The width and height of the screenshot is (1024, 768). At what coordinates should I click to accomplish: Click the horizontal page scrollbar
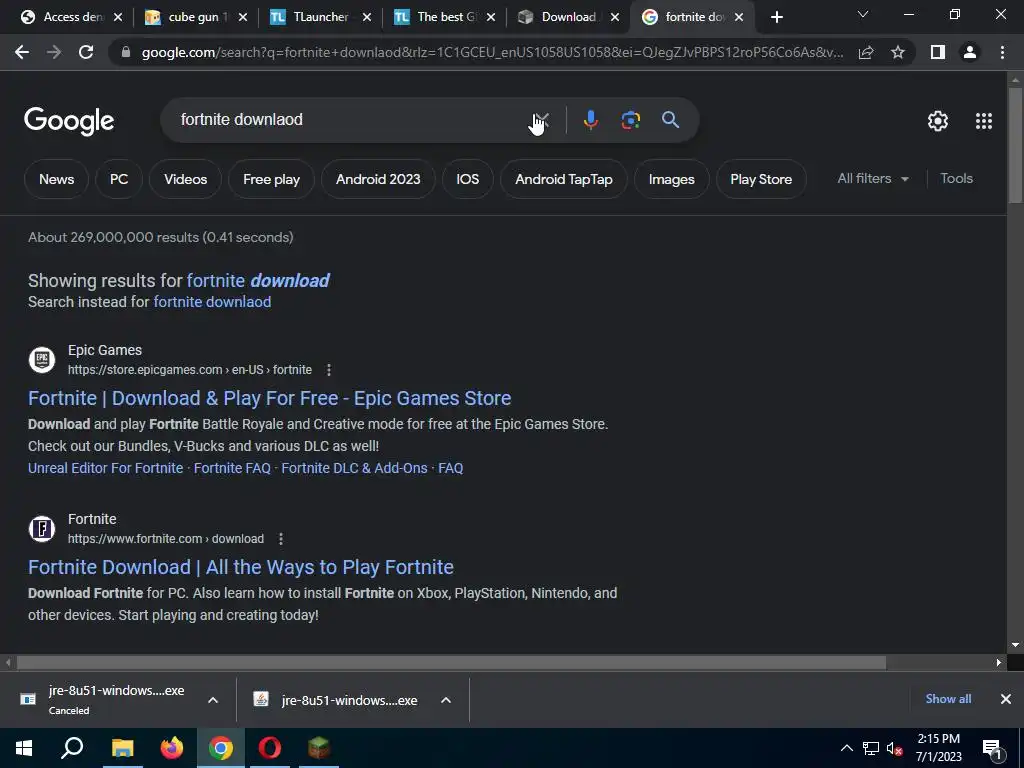(451, 663)
